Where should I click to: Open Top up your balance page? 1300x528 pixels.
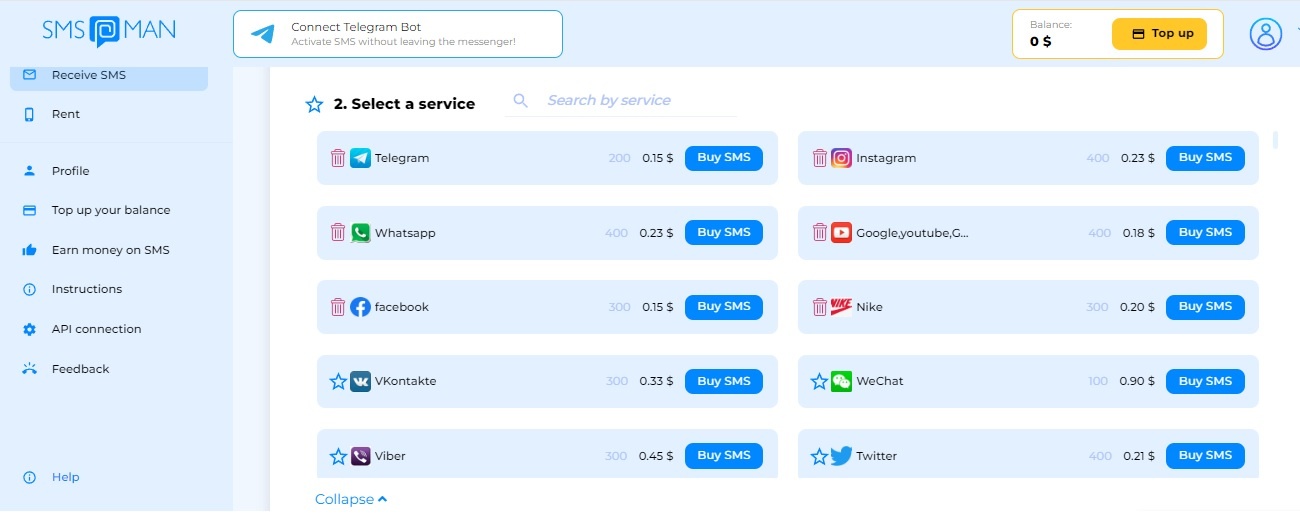tap(109, 210)
